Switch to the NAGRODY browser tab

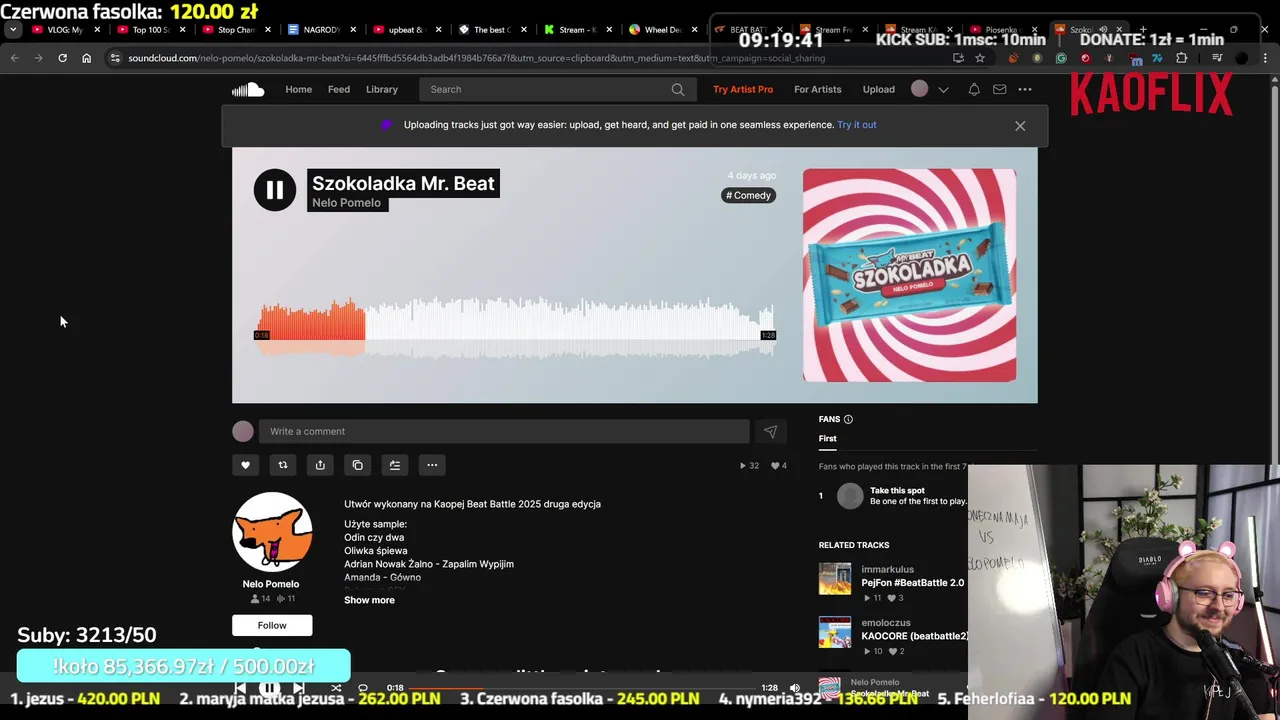[320, 30]
